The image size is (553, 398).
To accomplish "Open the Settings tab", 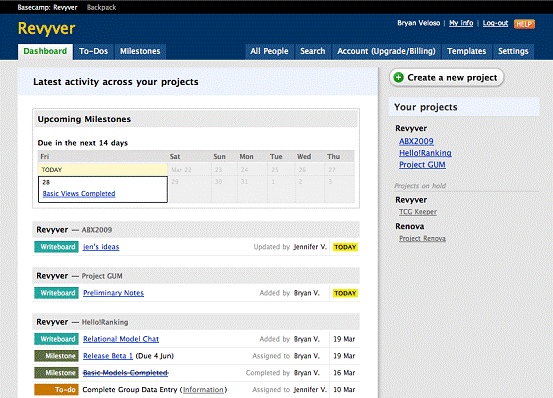I will pyautogui.click(x=513, y=51).
